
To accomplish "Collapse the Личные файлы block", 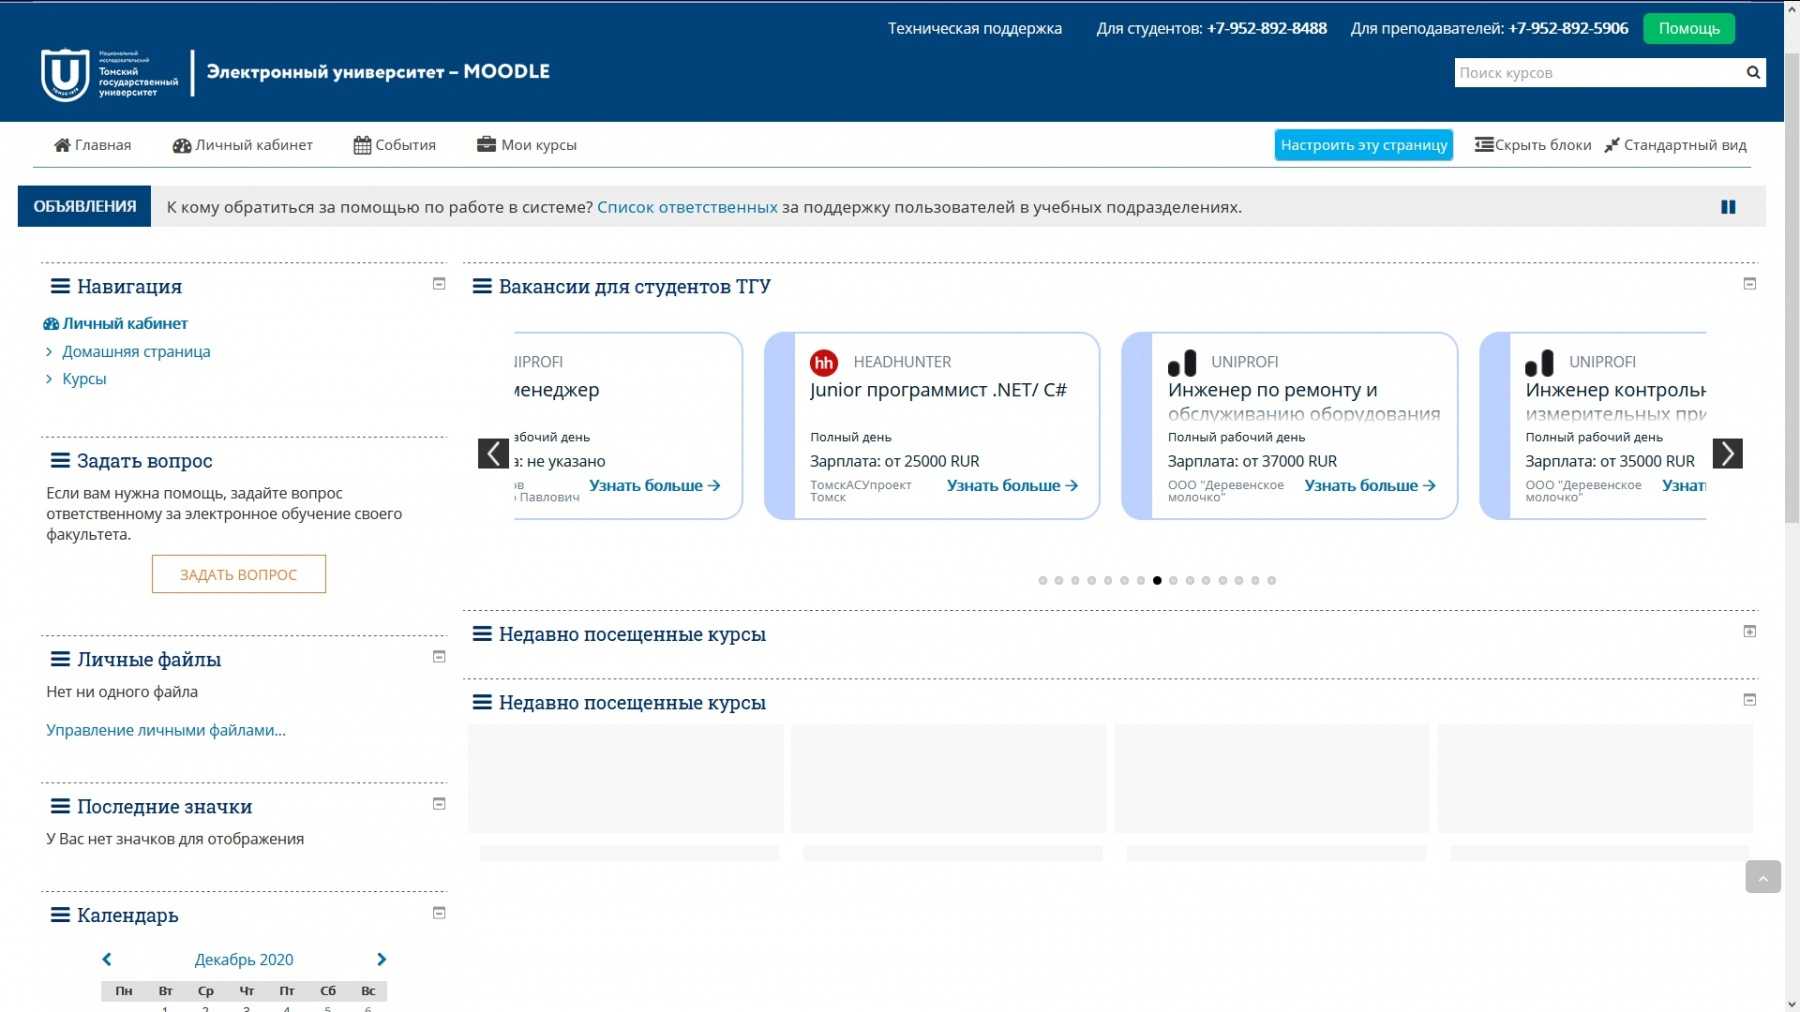I will click(439, 657).
